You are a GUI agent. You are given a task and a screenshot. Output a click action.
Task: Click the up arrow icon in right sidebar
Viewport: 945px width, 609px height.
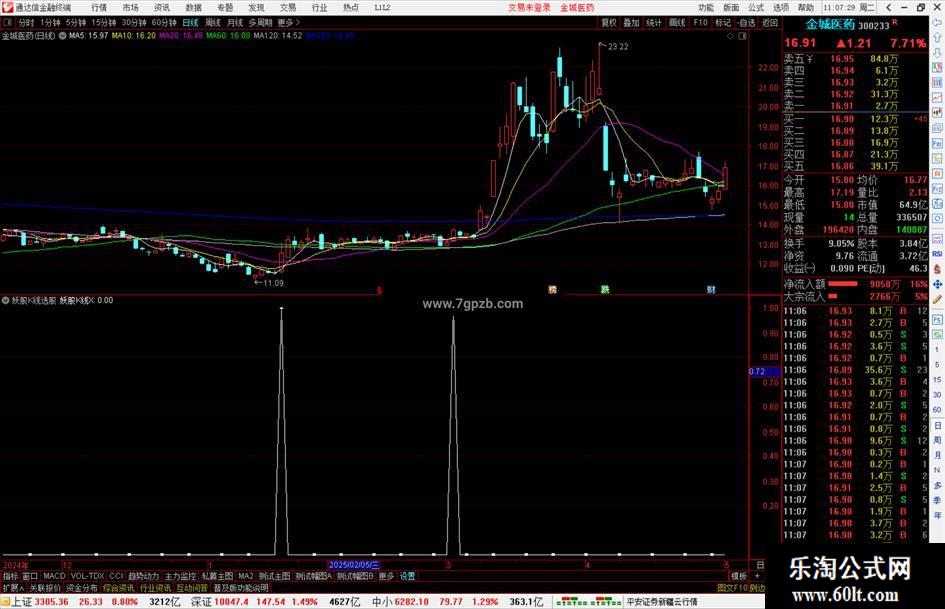937,38
